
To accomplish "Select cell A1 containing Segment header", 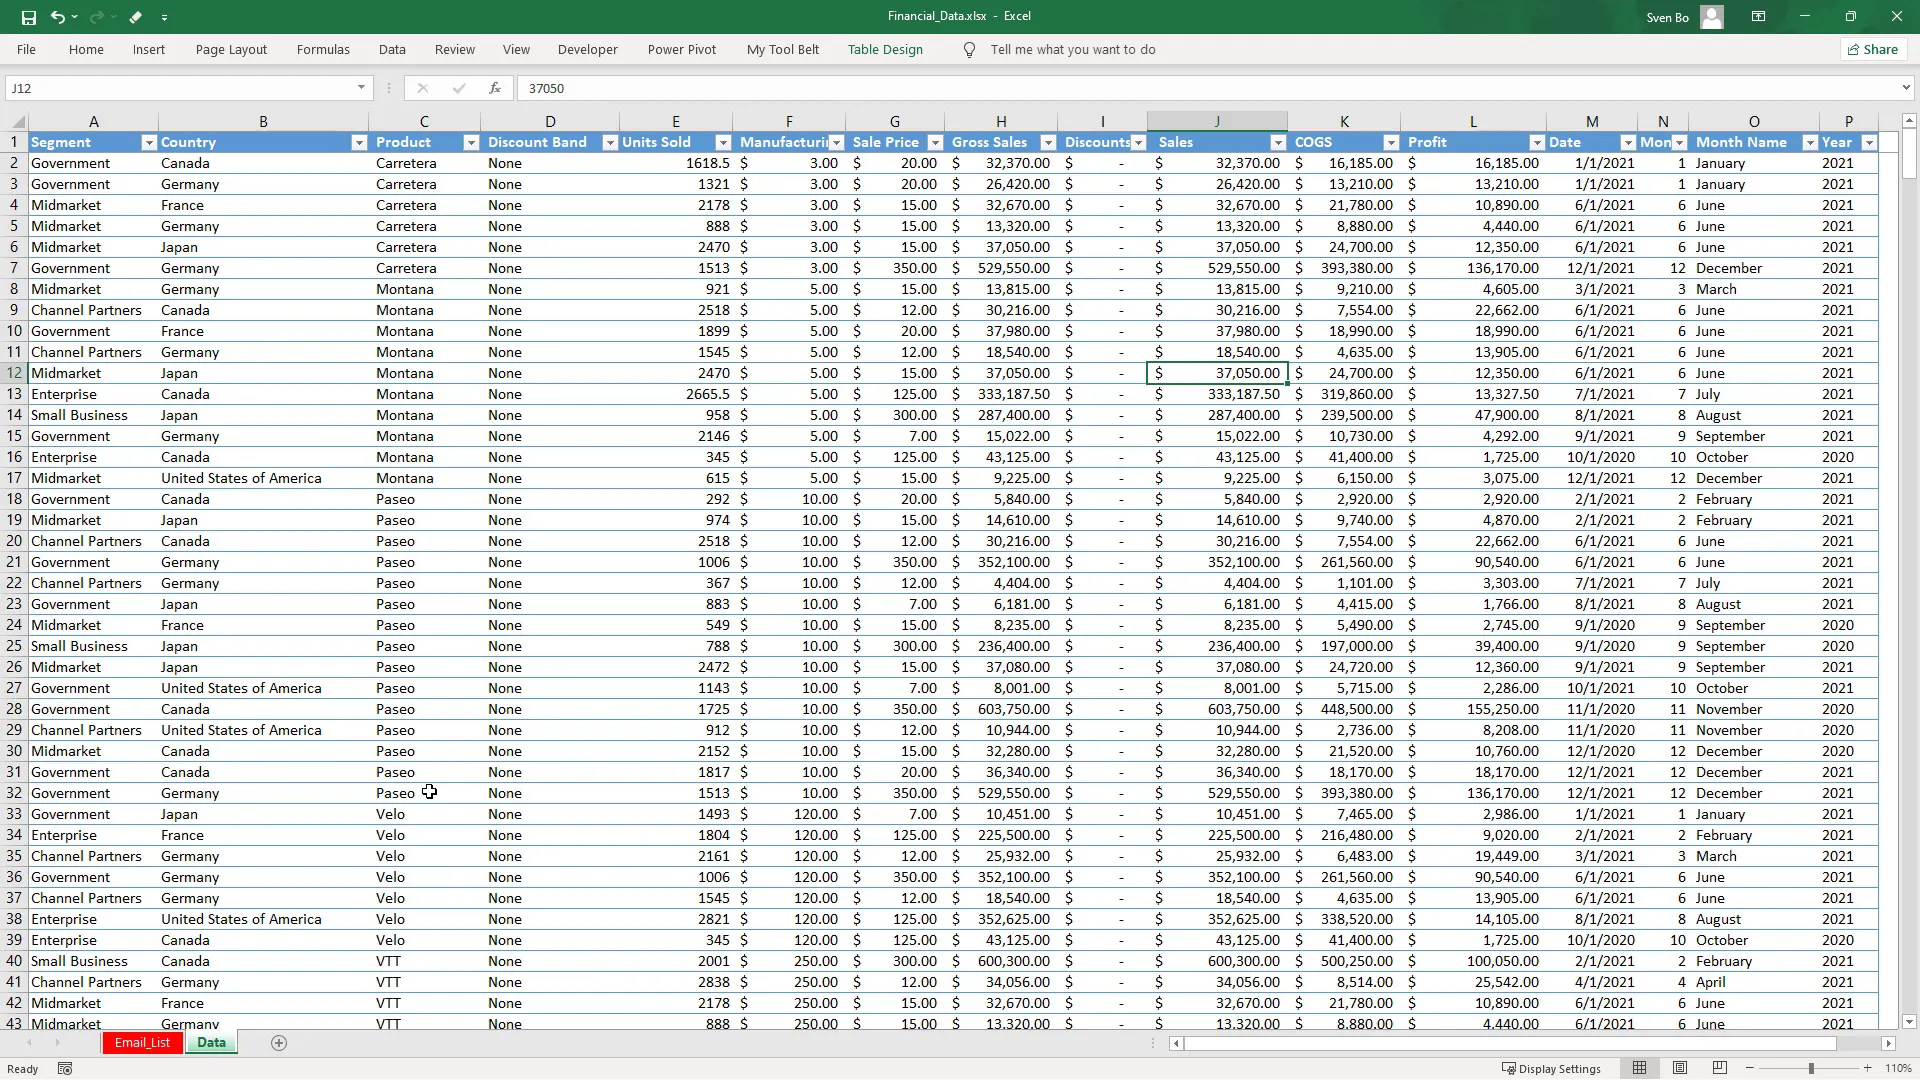I will tap(61, 142).
